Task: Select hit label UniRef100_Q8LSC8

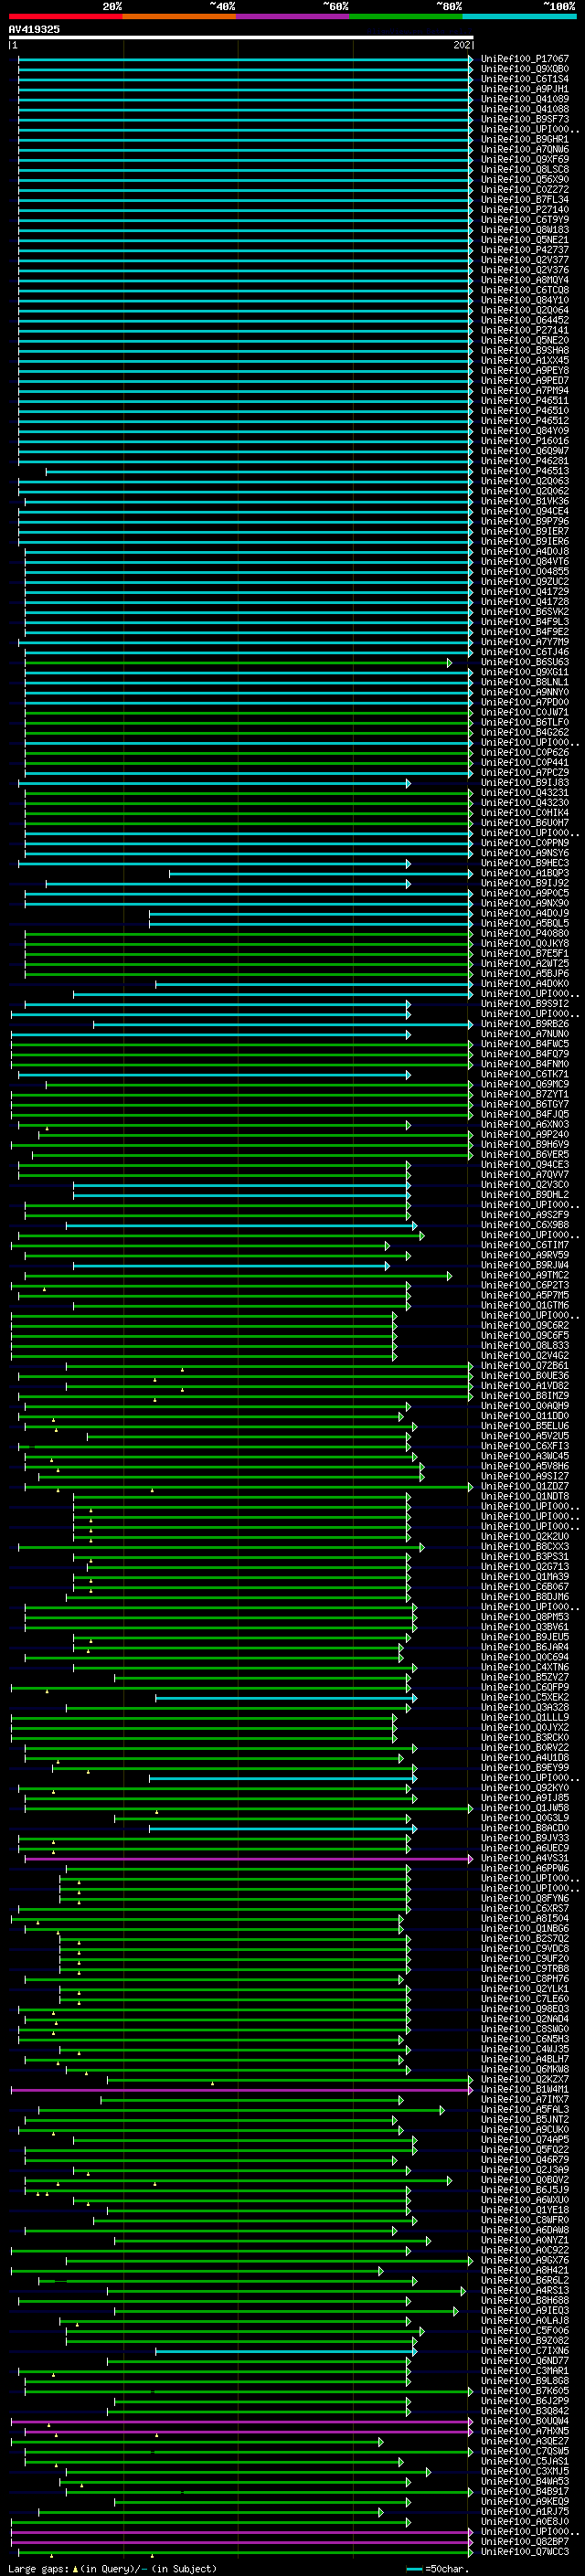Action: pyautogui.click(x=525, y=169)
